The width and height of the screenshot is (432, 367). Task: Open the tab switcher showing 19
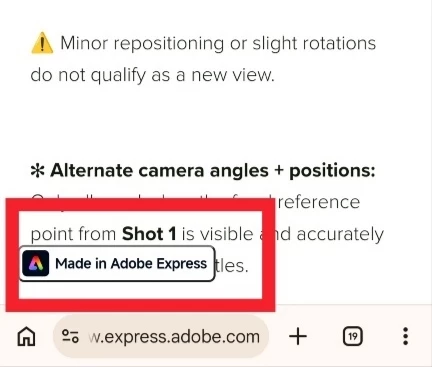click(x=353, y=336)
